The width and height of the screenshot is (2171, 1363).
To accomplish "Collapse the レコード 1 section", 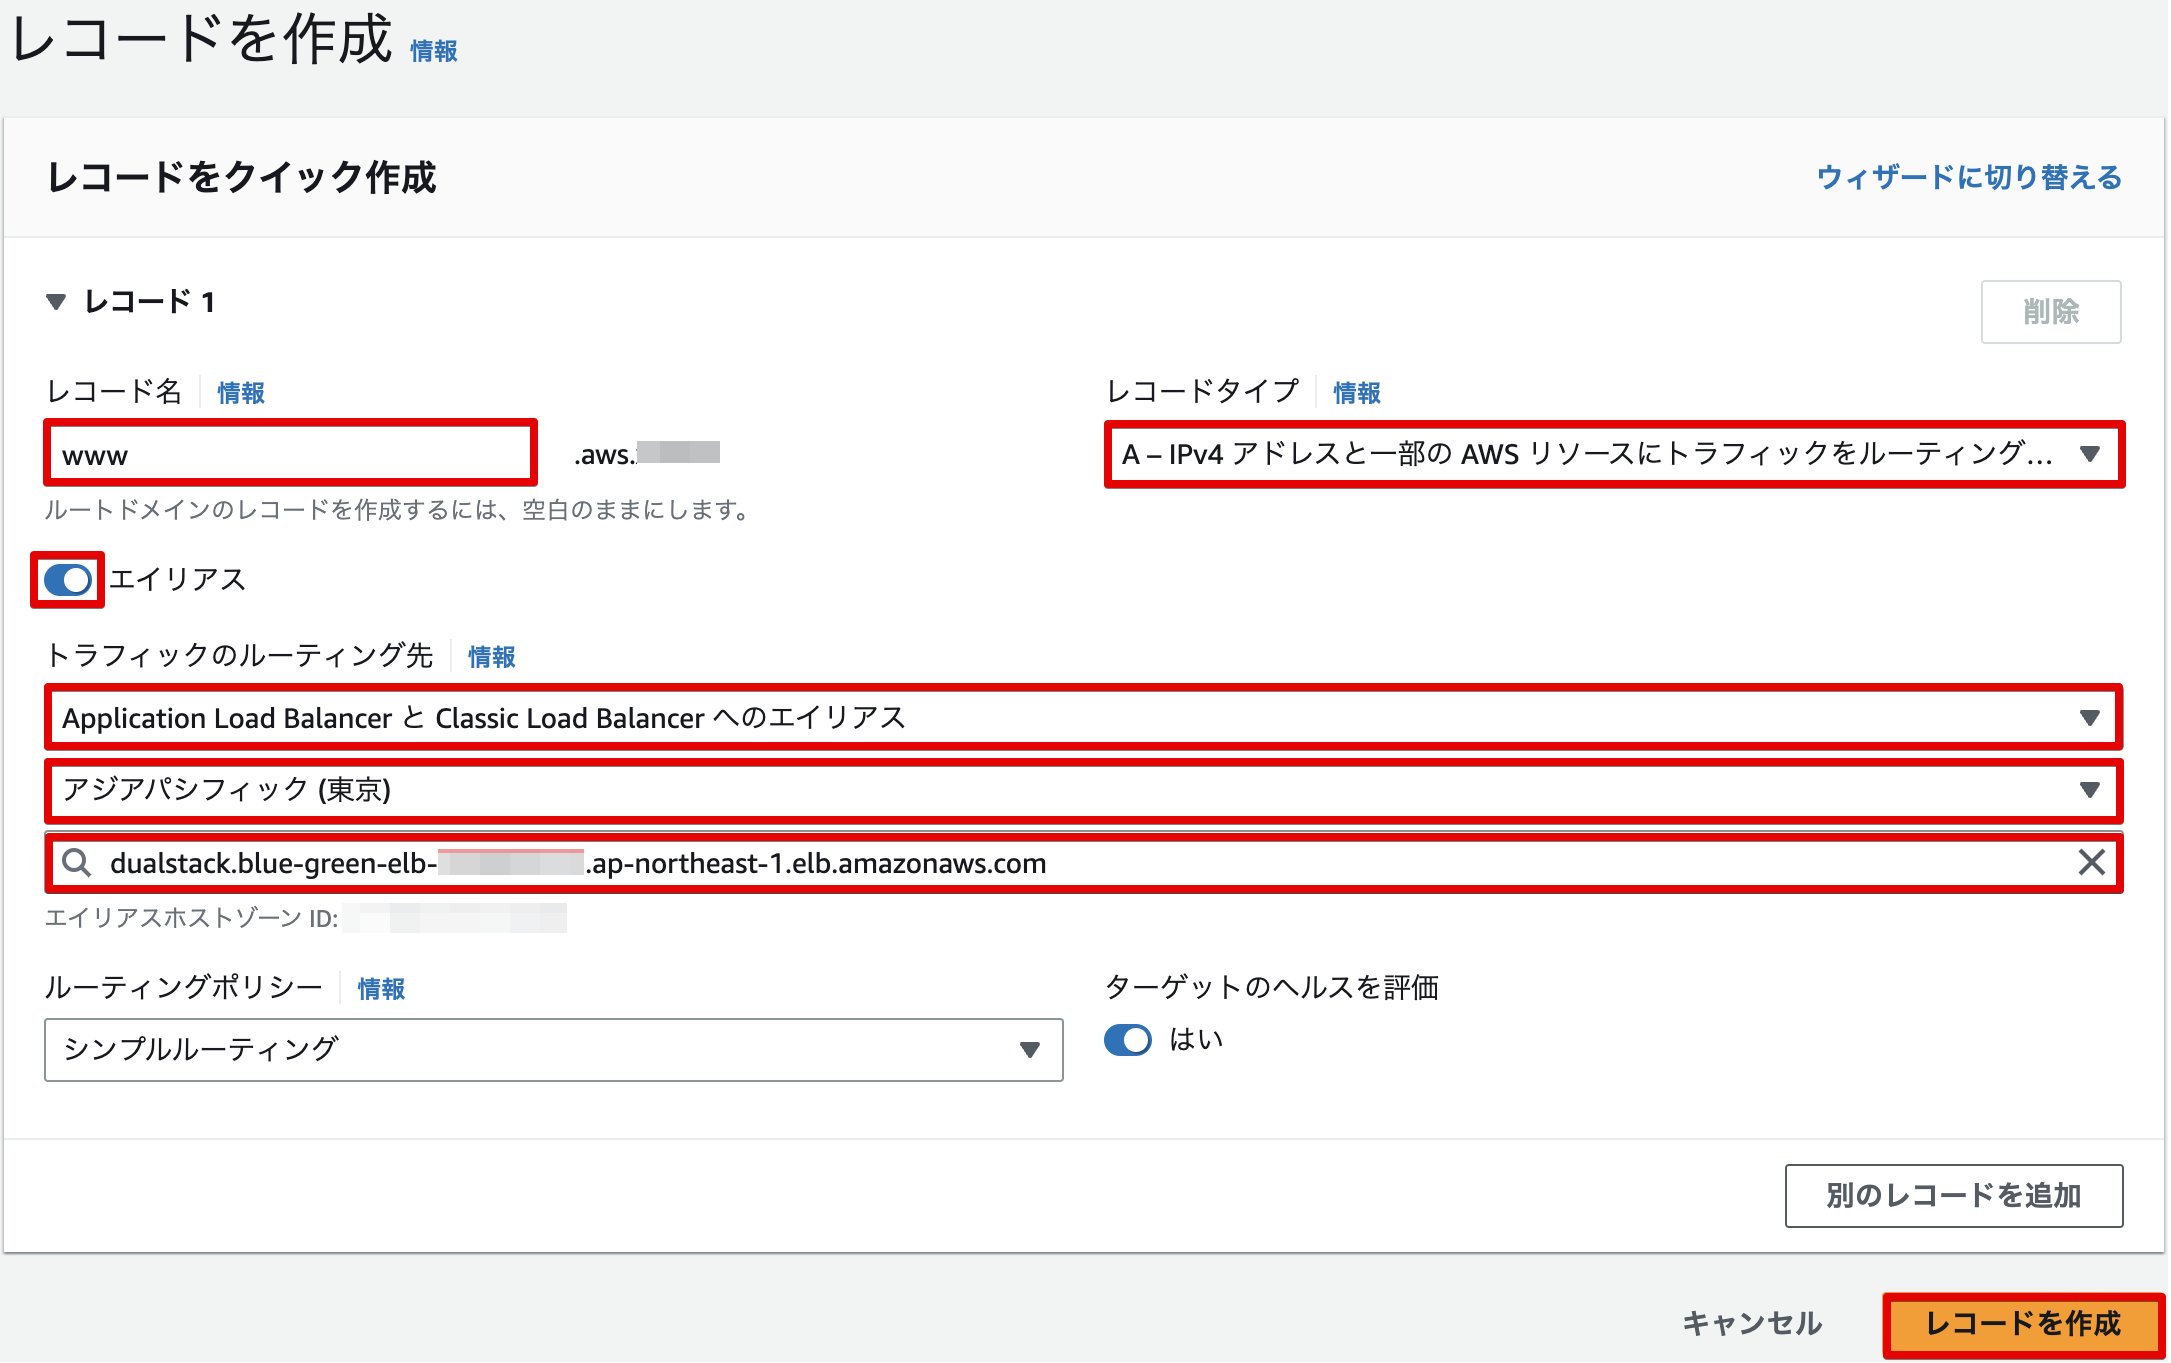I will coord(56,303).
